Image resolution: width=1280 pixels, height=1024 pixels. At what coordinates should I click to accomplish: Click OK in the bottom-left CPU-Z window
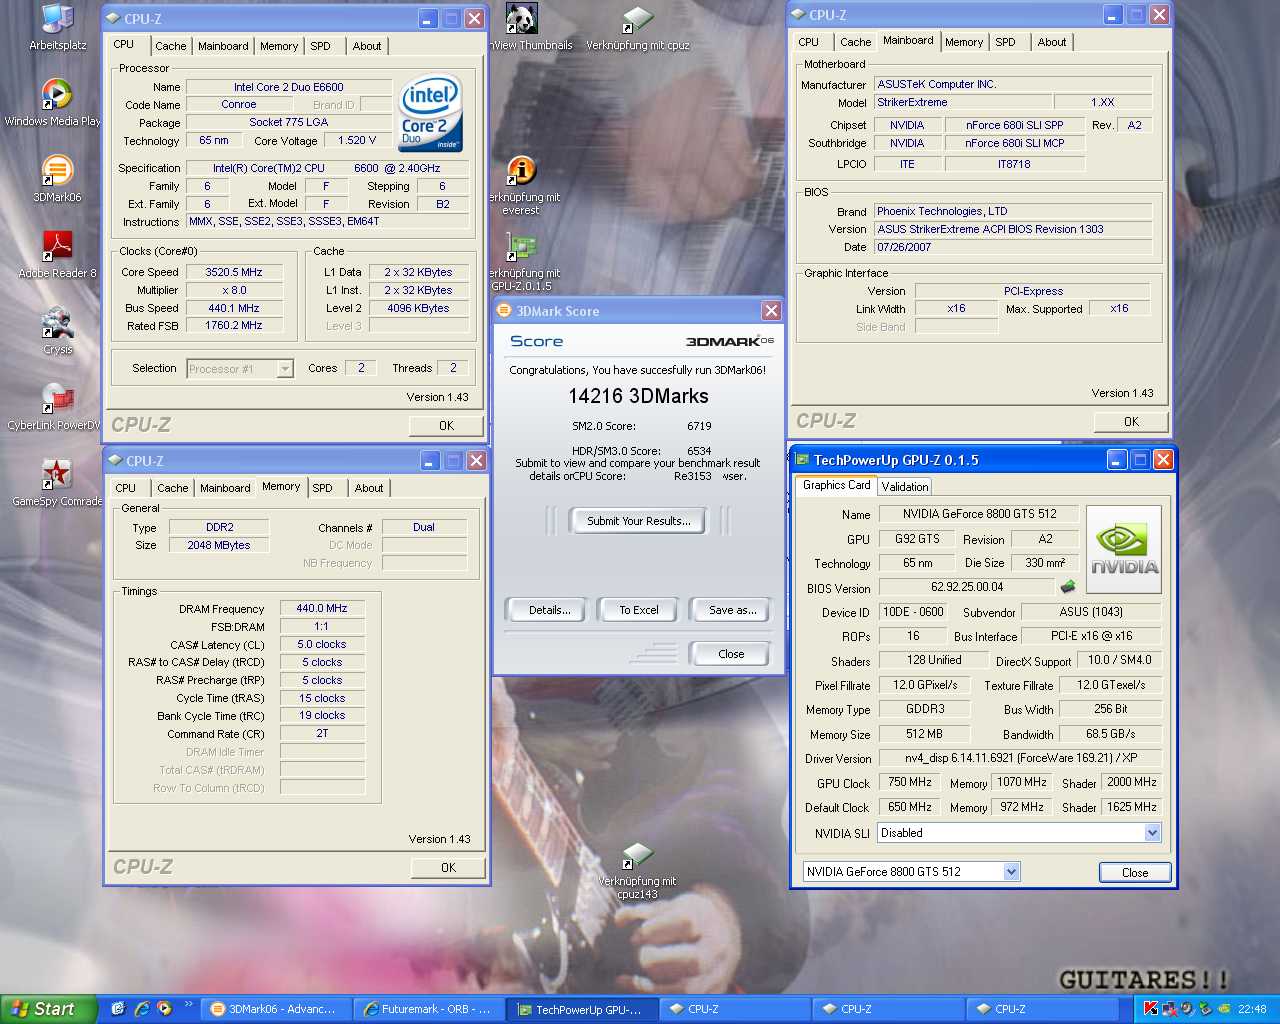[x=448, y=867]
